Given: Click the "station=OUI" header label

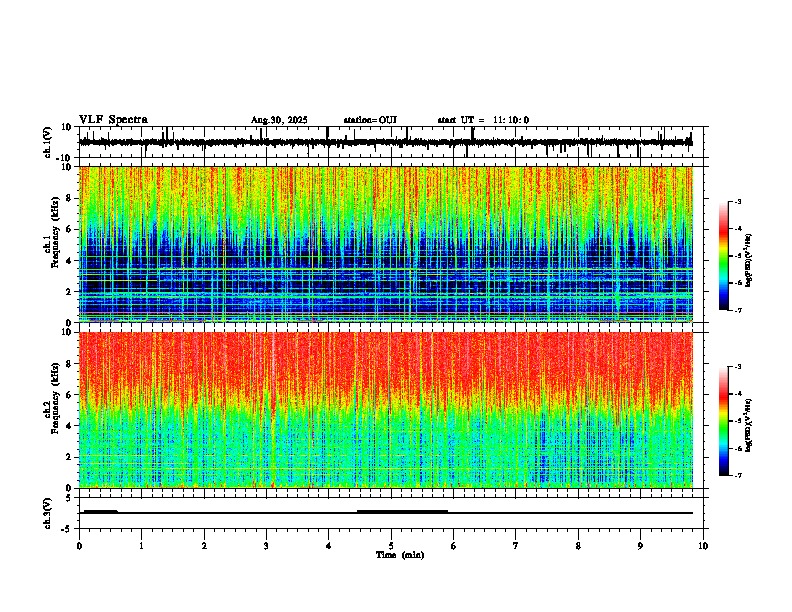Looking at the screenshot, I should (370, 120).
